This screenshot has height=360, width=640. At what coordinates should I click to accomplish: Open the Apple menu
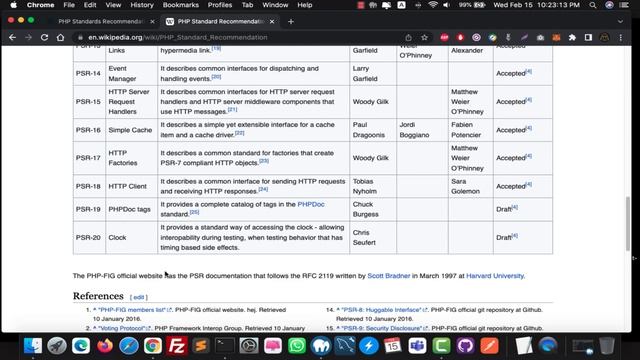[x=13, y=5]
